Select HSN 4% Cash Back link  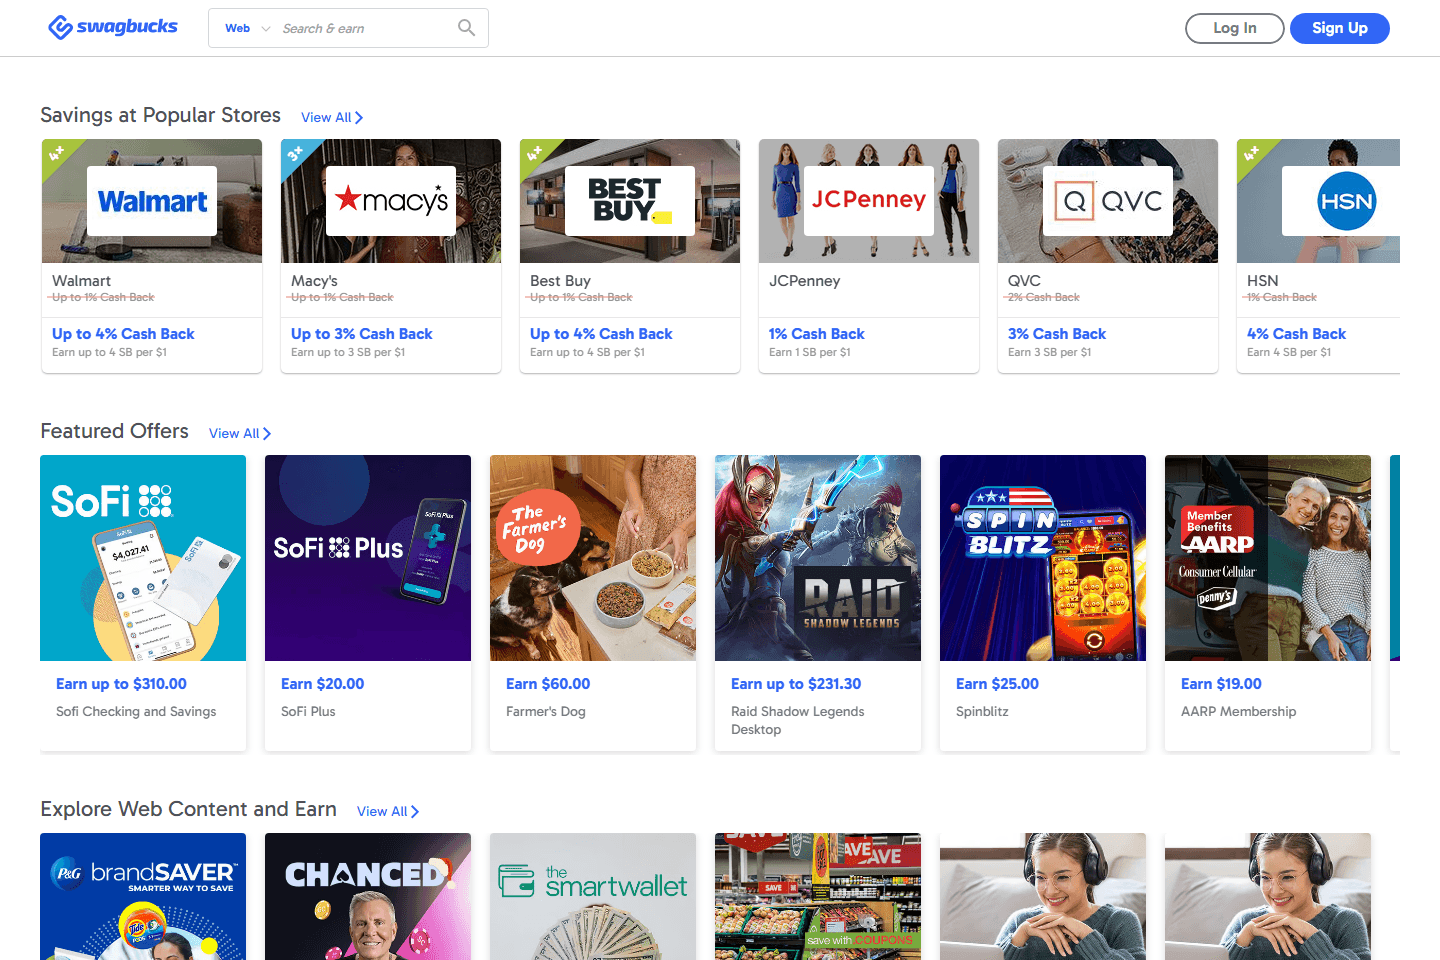pos(1296,334)
